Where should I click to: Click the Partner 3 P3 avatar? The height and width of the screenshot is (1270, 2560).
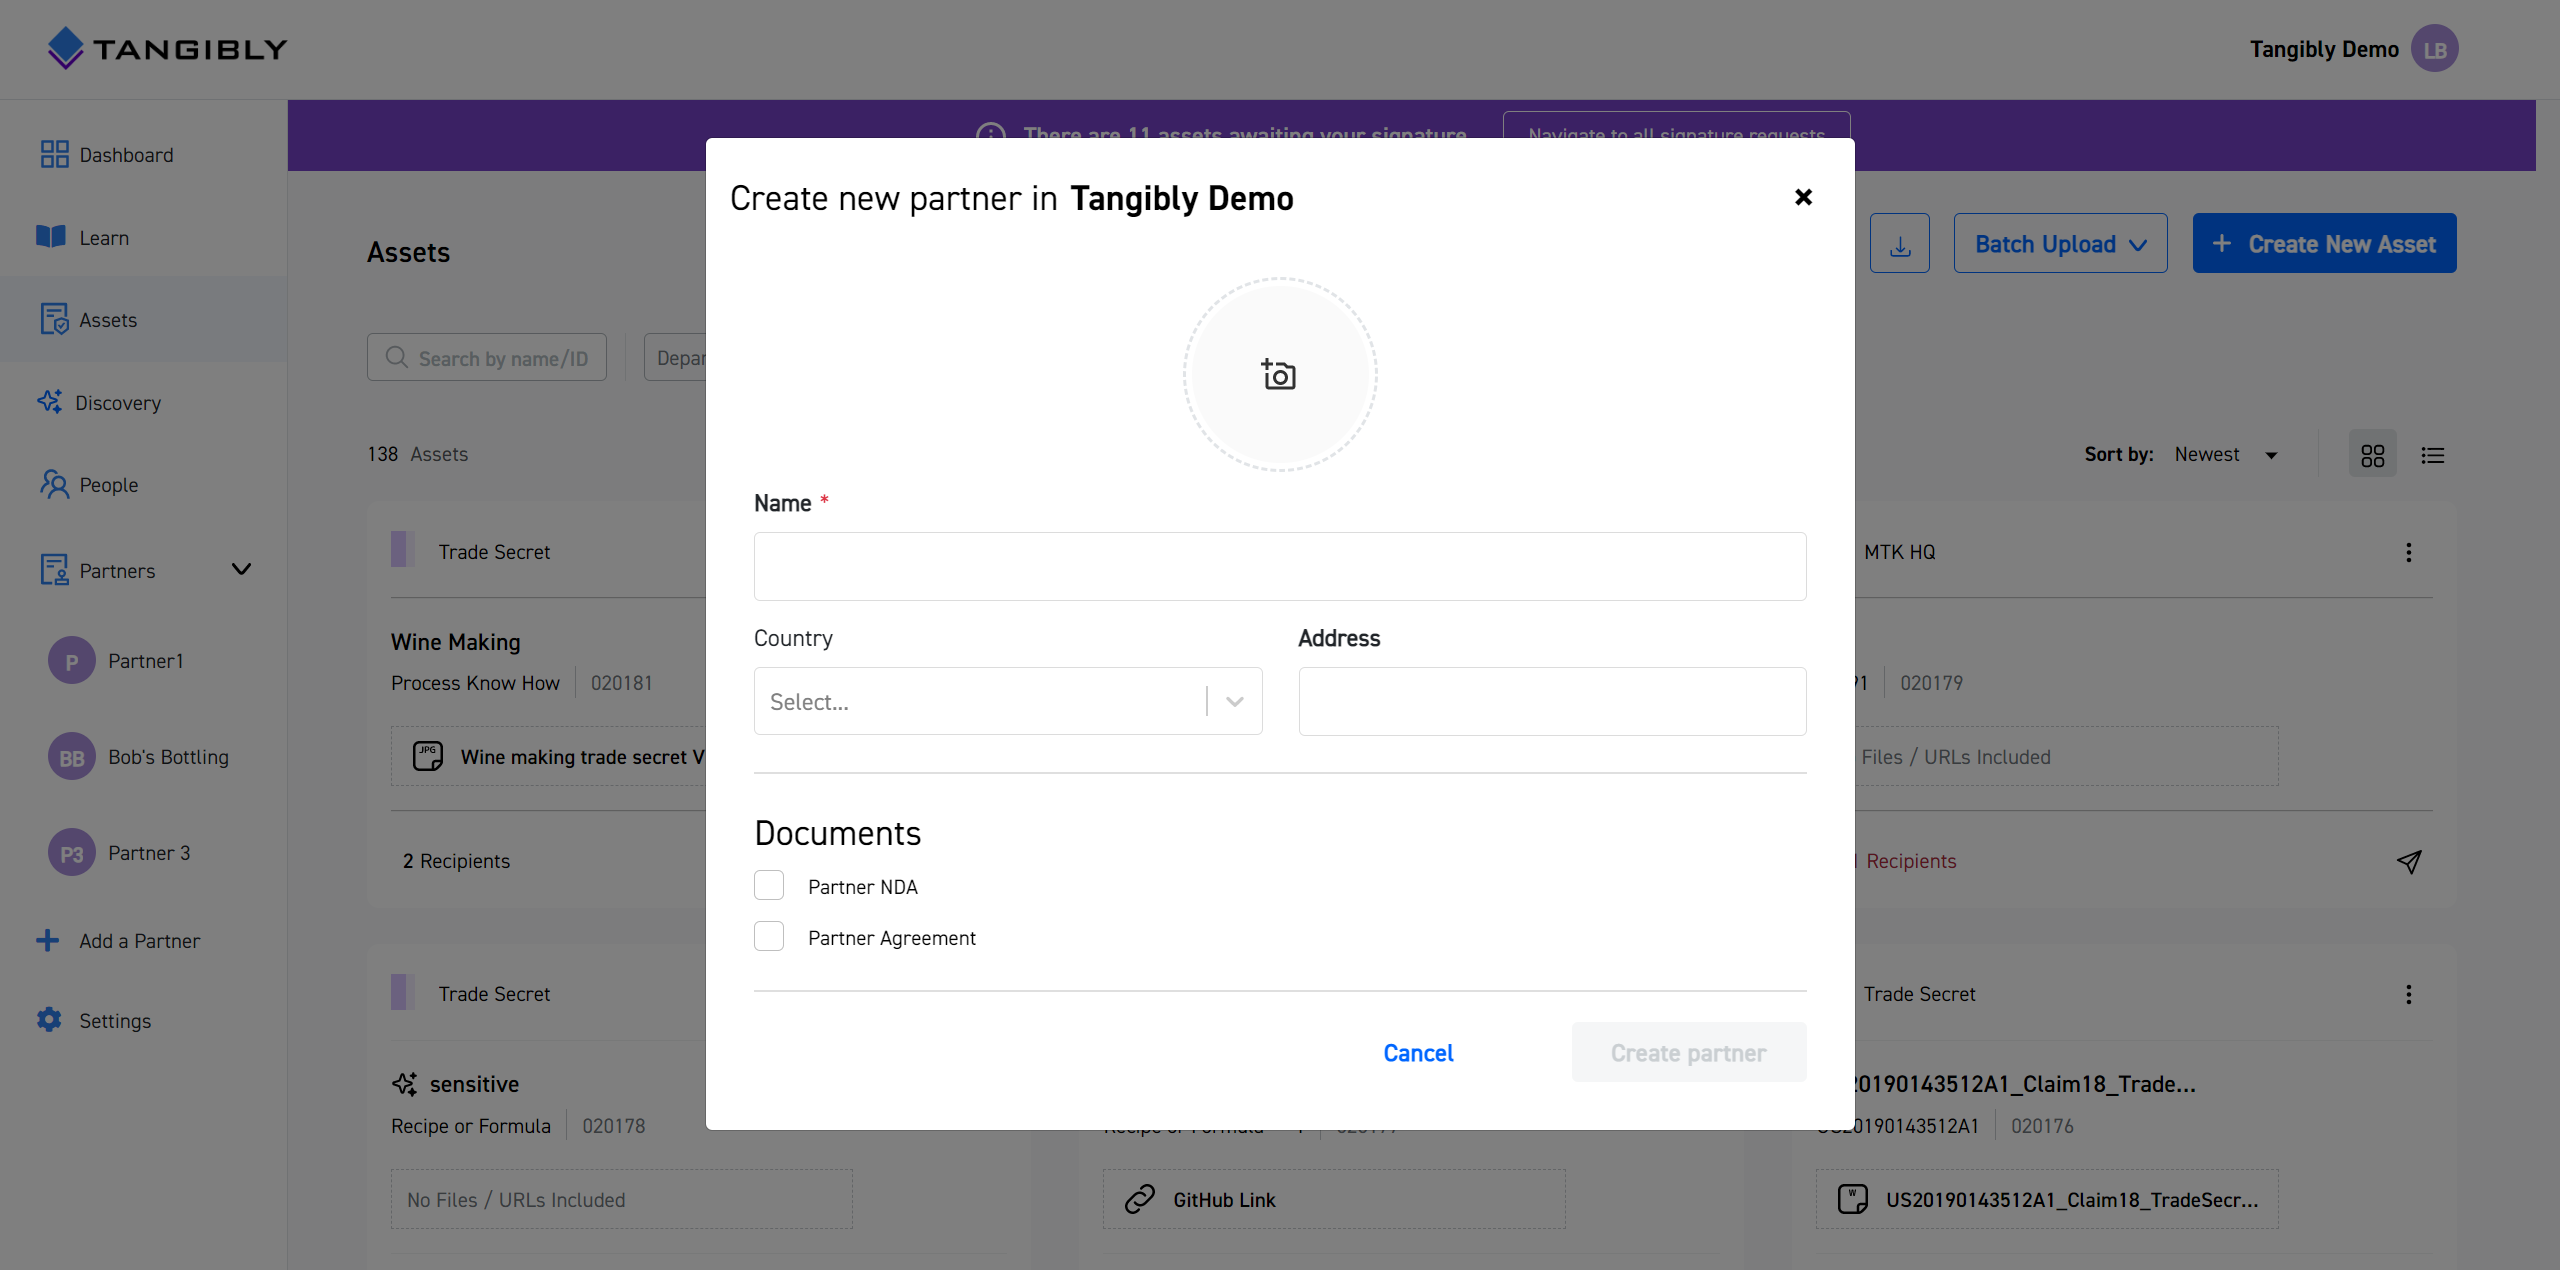tap(72, 853)
